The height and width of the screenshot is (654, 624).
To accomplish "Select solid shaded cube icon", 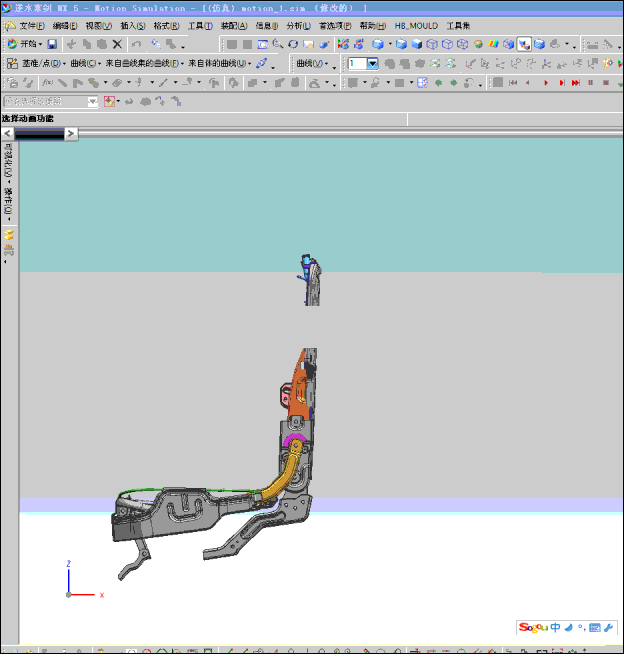I will tap(417, 44).
